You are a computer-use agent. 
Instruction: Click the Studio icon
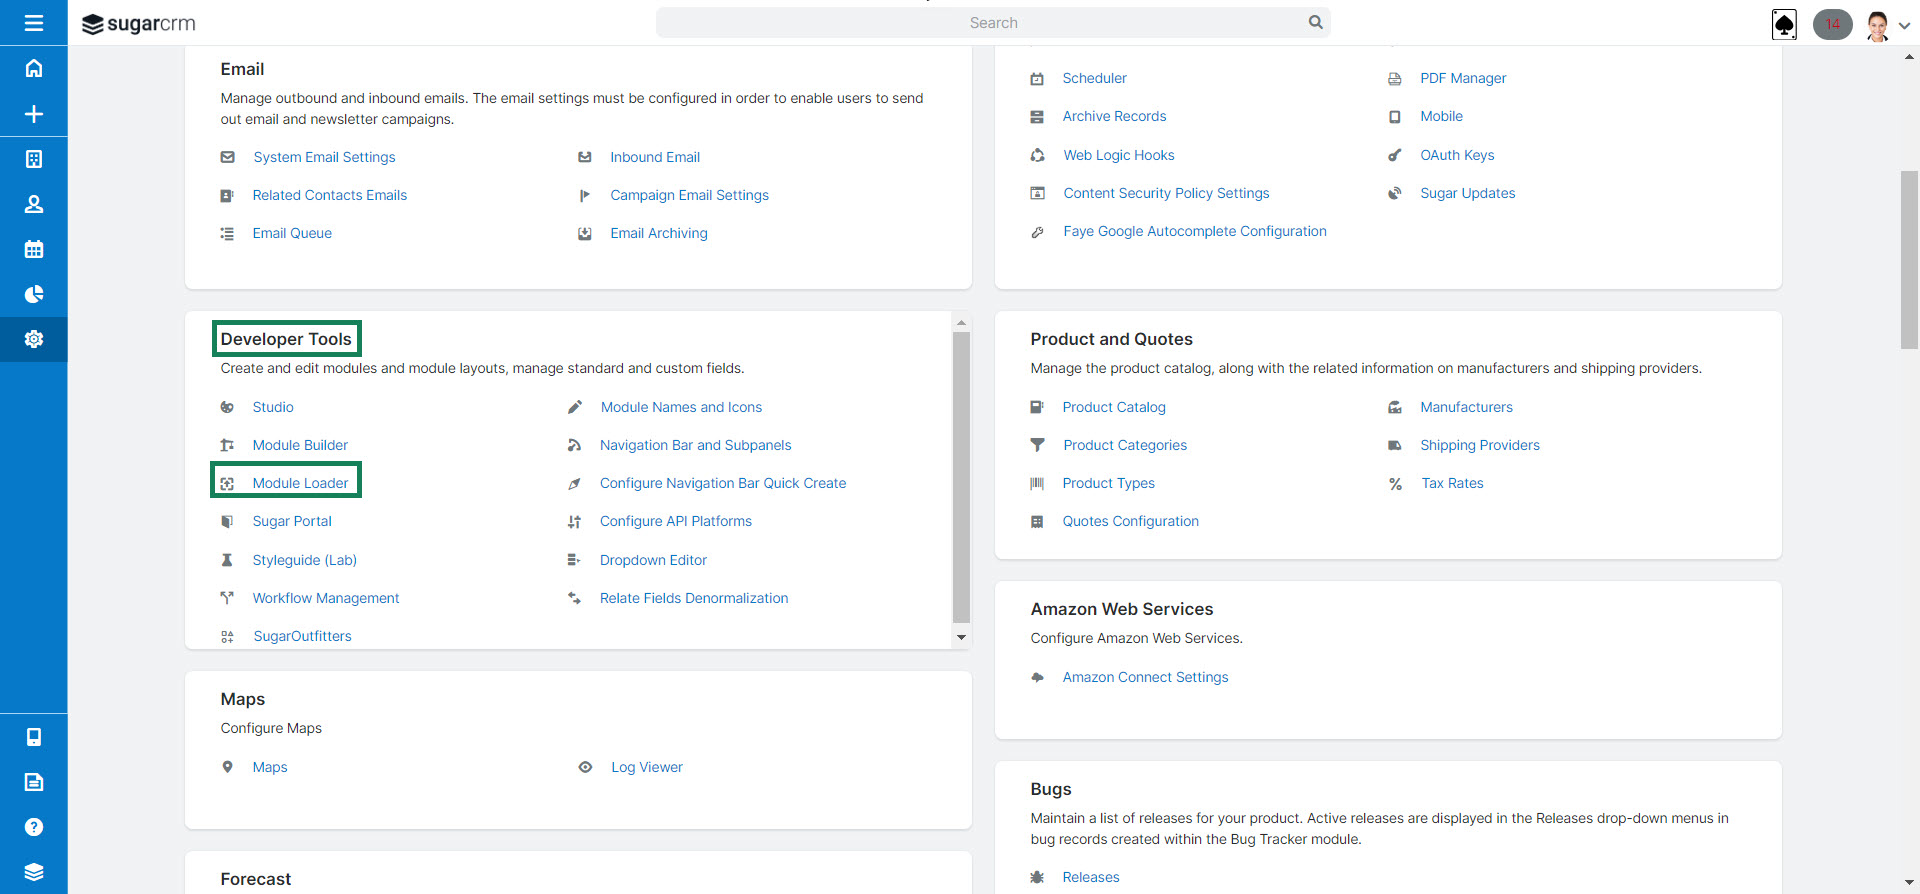coord(227,407)
